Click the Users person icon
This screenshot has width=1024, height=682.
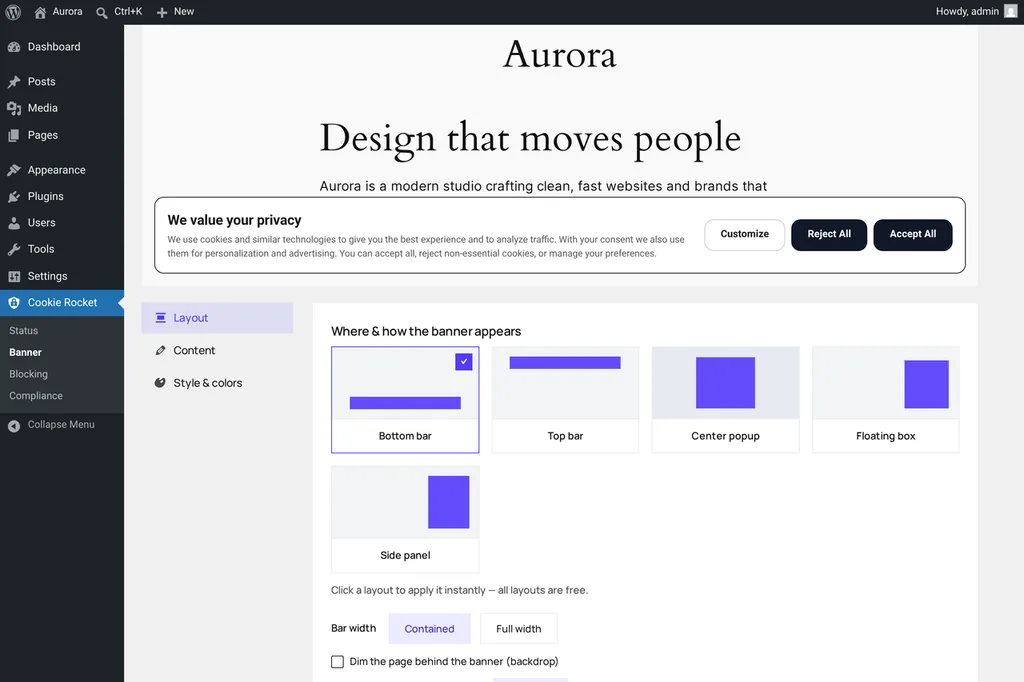click(14, 223)
